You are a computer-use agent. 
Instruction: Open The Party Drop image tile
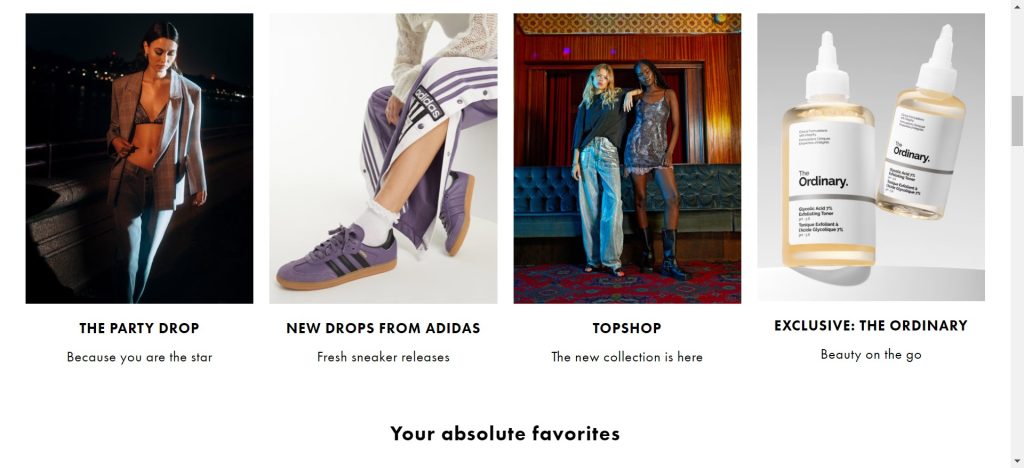139,158
